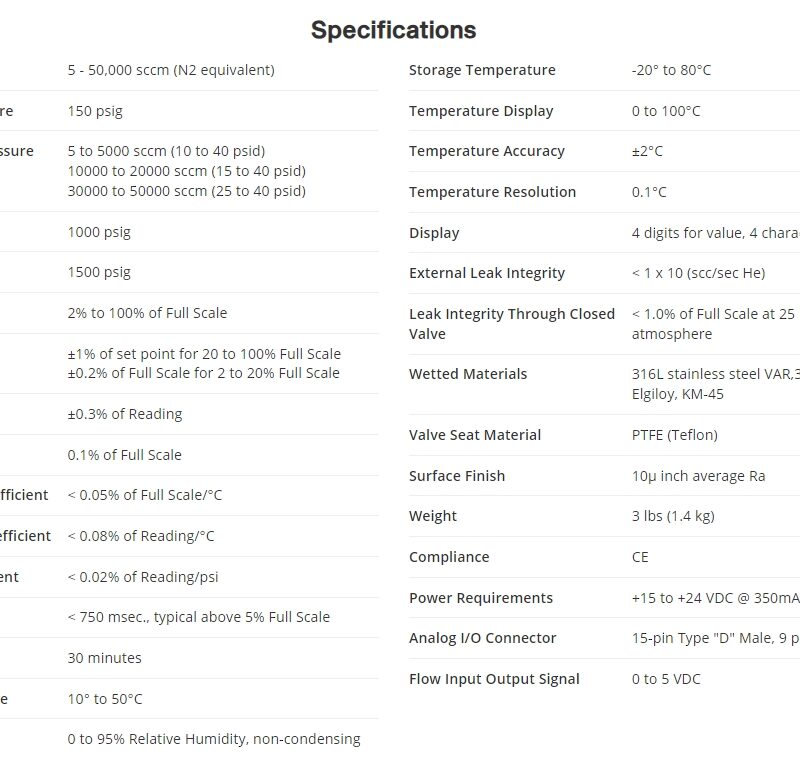Click the Weight row label

(433, 516)
